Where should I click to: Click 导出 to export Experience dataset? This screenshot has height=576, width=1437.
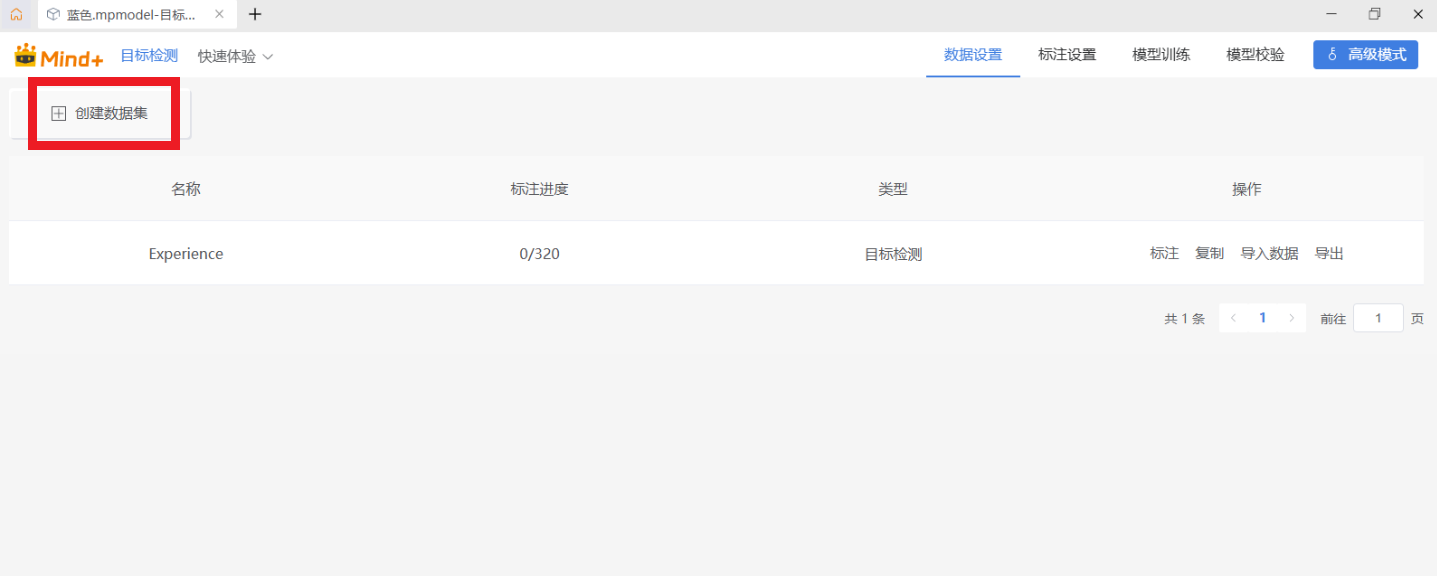click(1329, 254)
